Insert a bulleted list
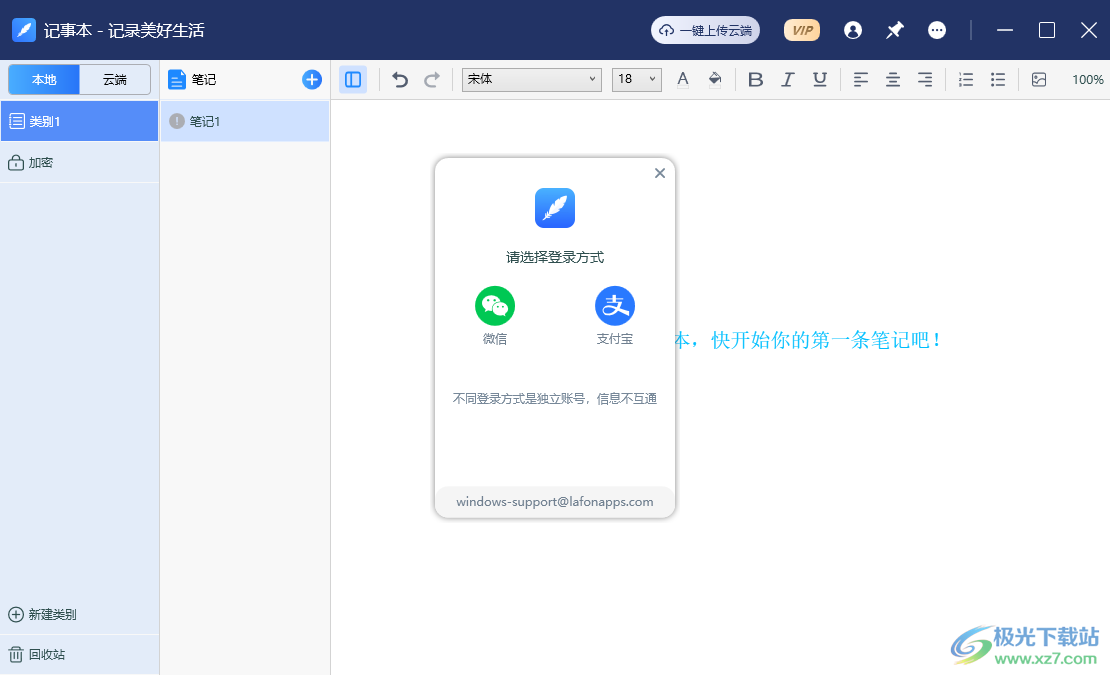 (998, 79)
